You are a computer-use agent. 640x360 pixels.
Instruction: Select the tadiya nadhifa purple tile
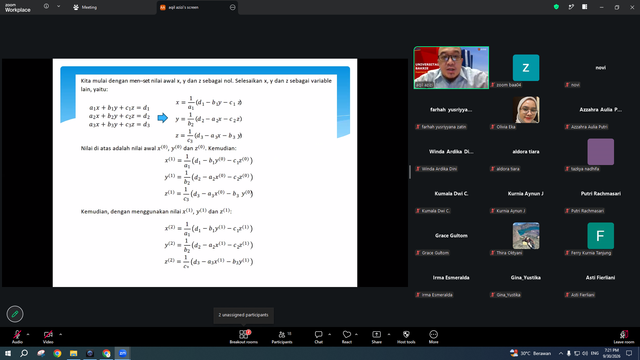tap(600, 151)
